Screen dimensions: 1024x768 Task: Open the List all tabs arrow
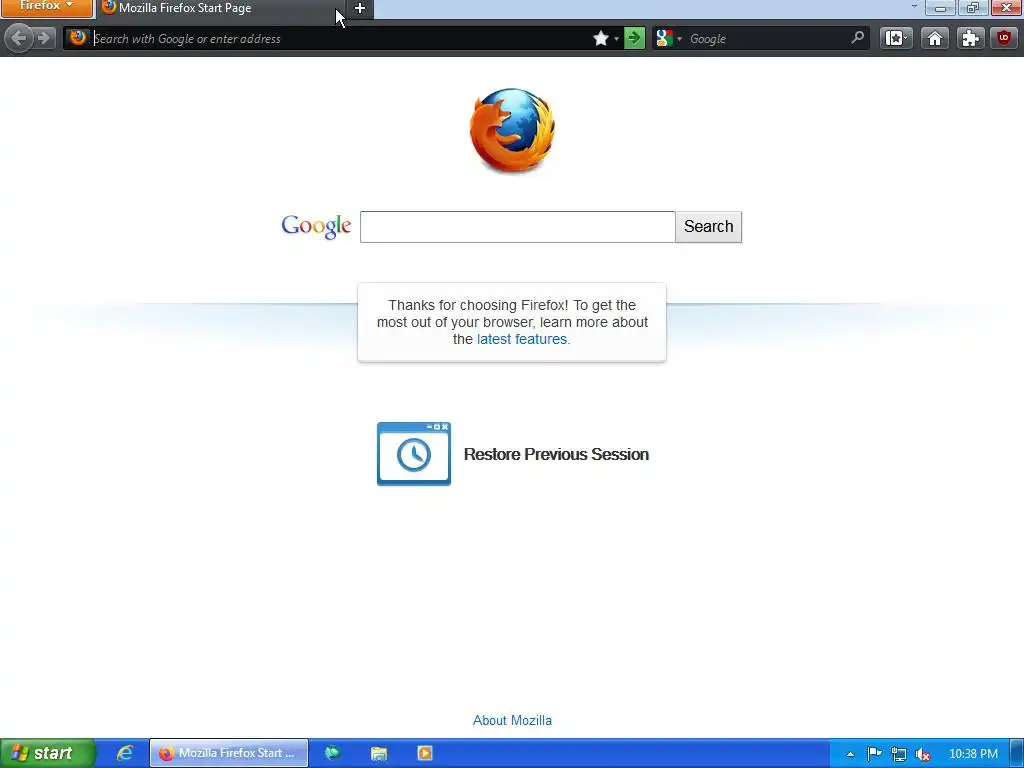click(914, 7)
